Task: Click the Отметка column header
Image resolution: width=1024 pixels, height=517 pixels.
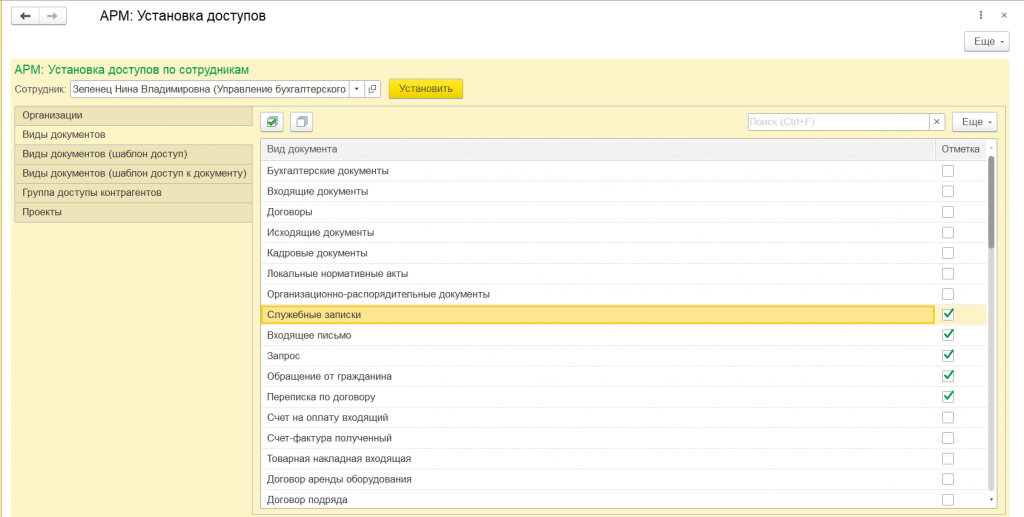Action: (961, 149)
